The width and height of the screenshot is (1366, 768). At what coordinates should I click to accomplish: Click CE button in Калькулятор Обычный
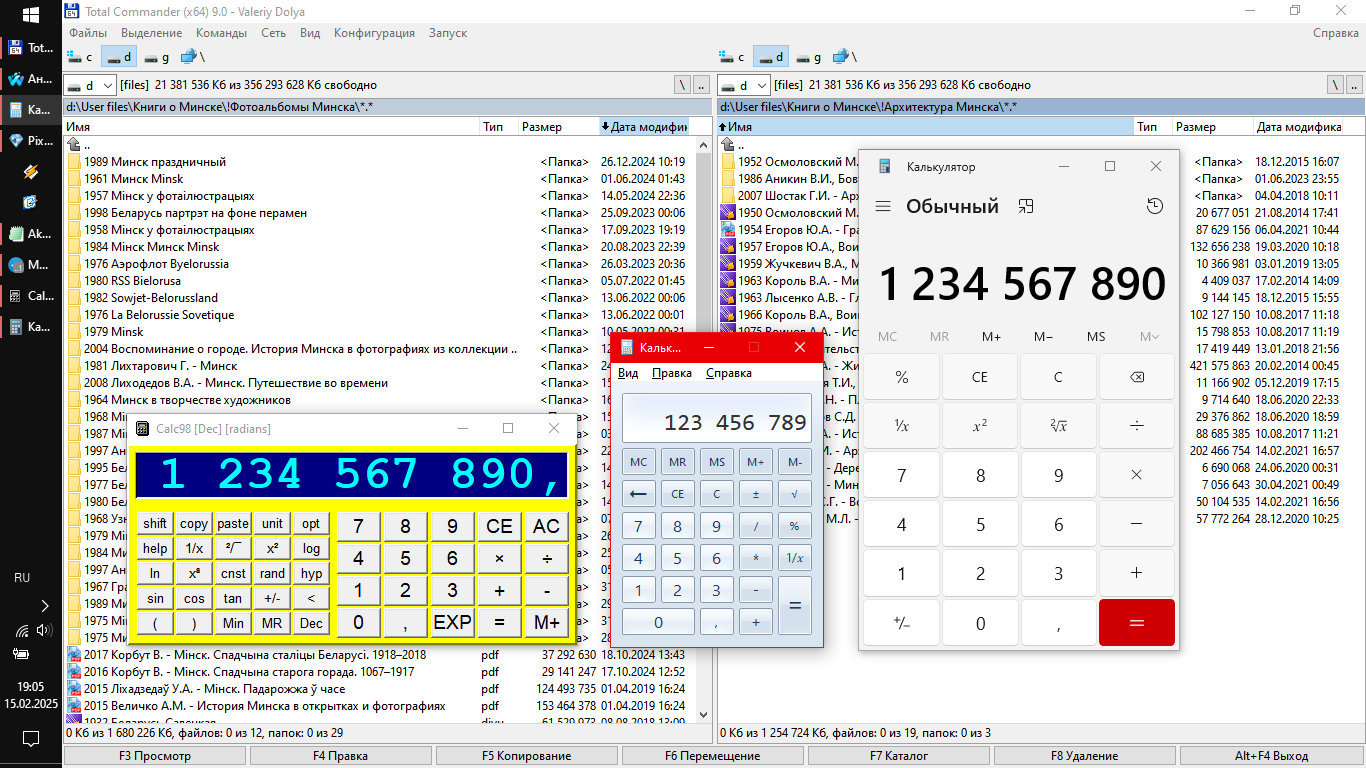tap(980, 377)
